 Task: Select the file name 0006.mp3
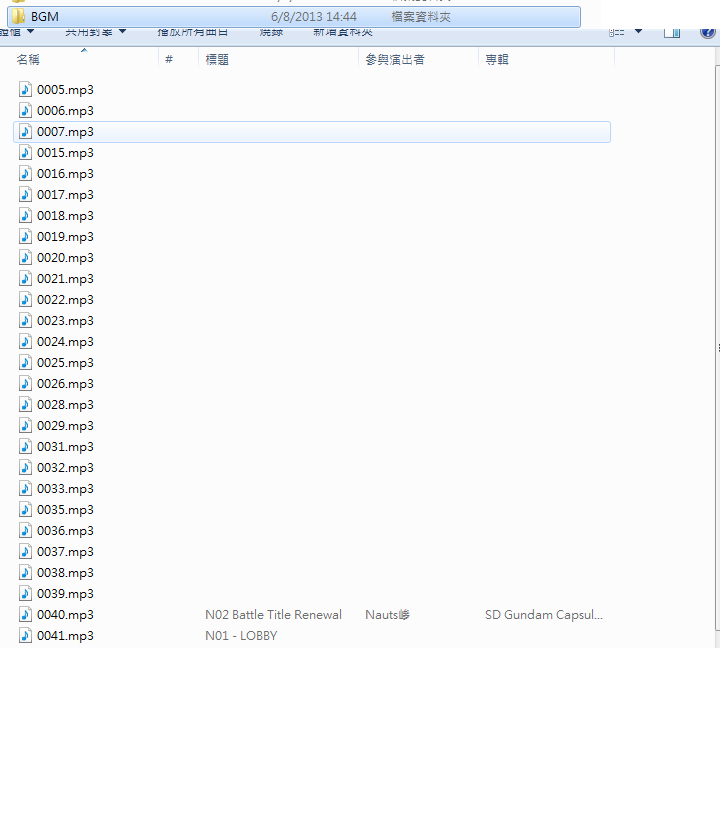[x=65, y=111]
